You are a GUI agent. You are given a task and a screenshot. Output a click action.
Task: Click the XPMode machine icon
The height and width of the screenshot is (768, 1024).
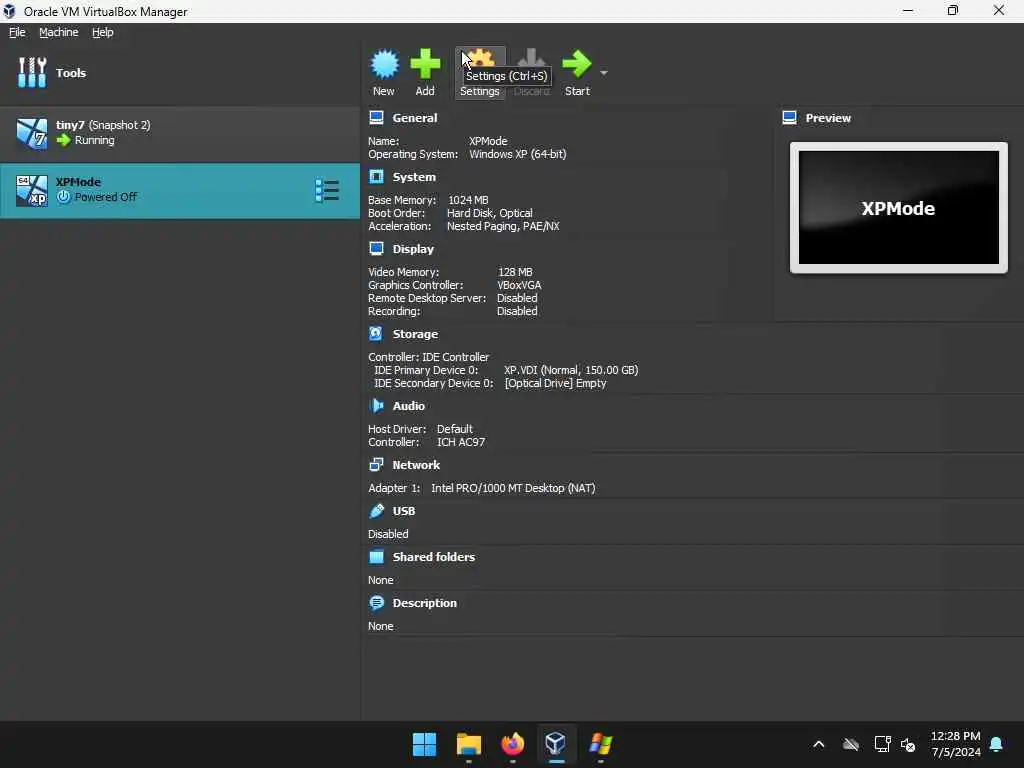click(x=32, y=191)
